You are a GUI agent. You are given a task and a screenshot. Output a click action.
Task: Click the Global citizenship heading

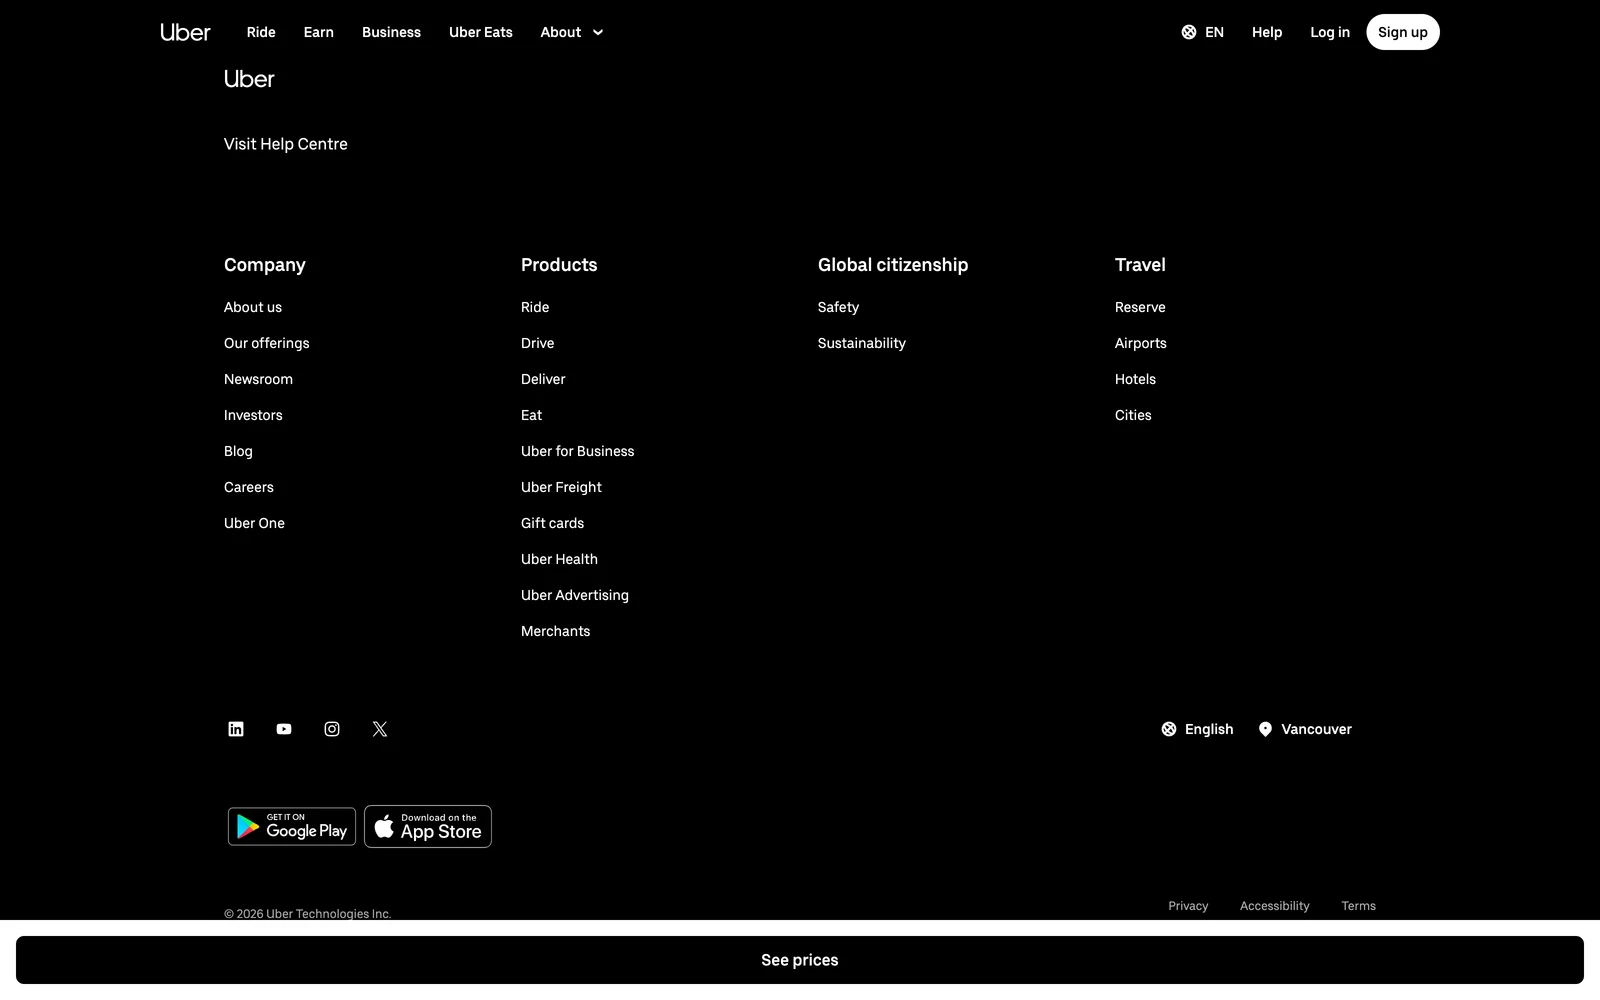coord(893,265)
